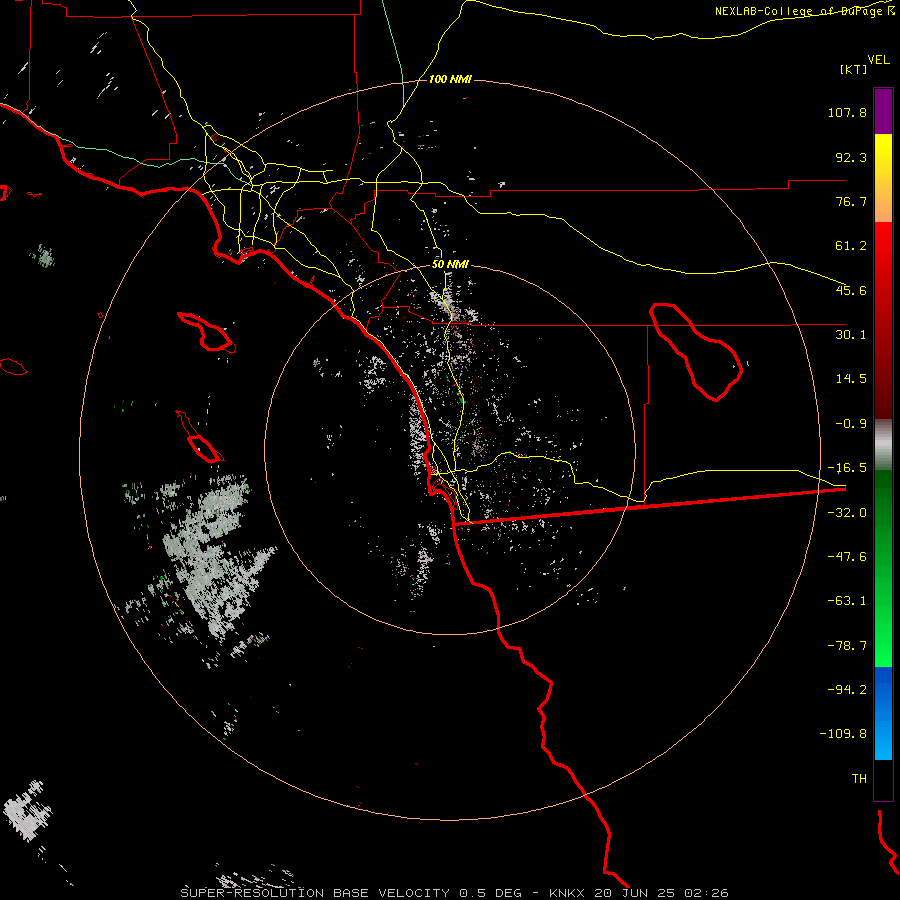The height and width of the screenshot is (900, 900).
Task: Click the Super-Resolution Base Velocity KNKX caption
Action: point(455,893)
